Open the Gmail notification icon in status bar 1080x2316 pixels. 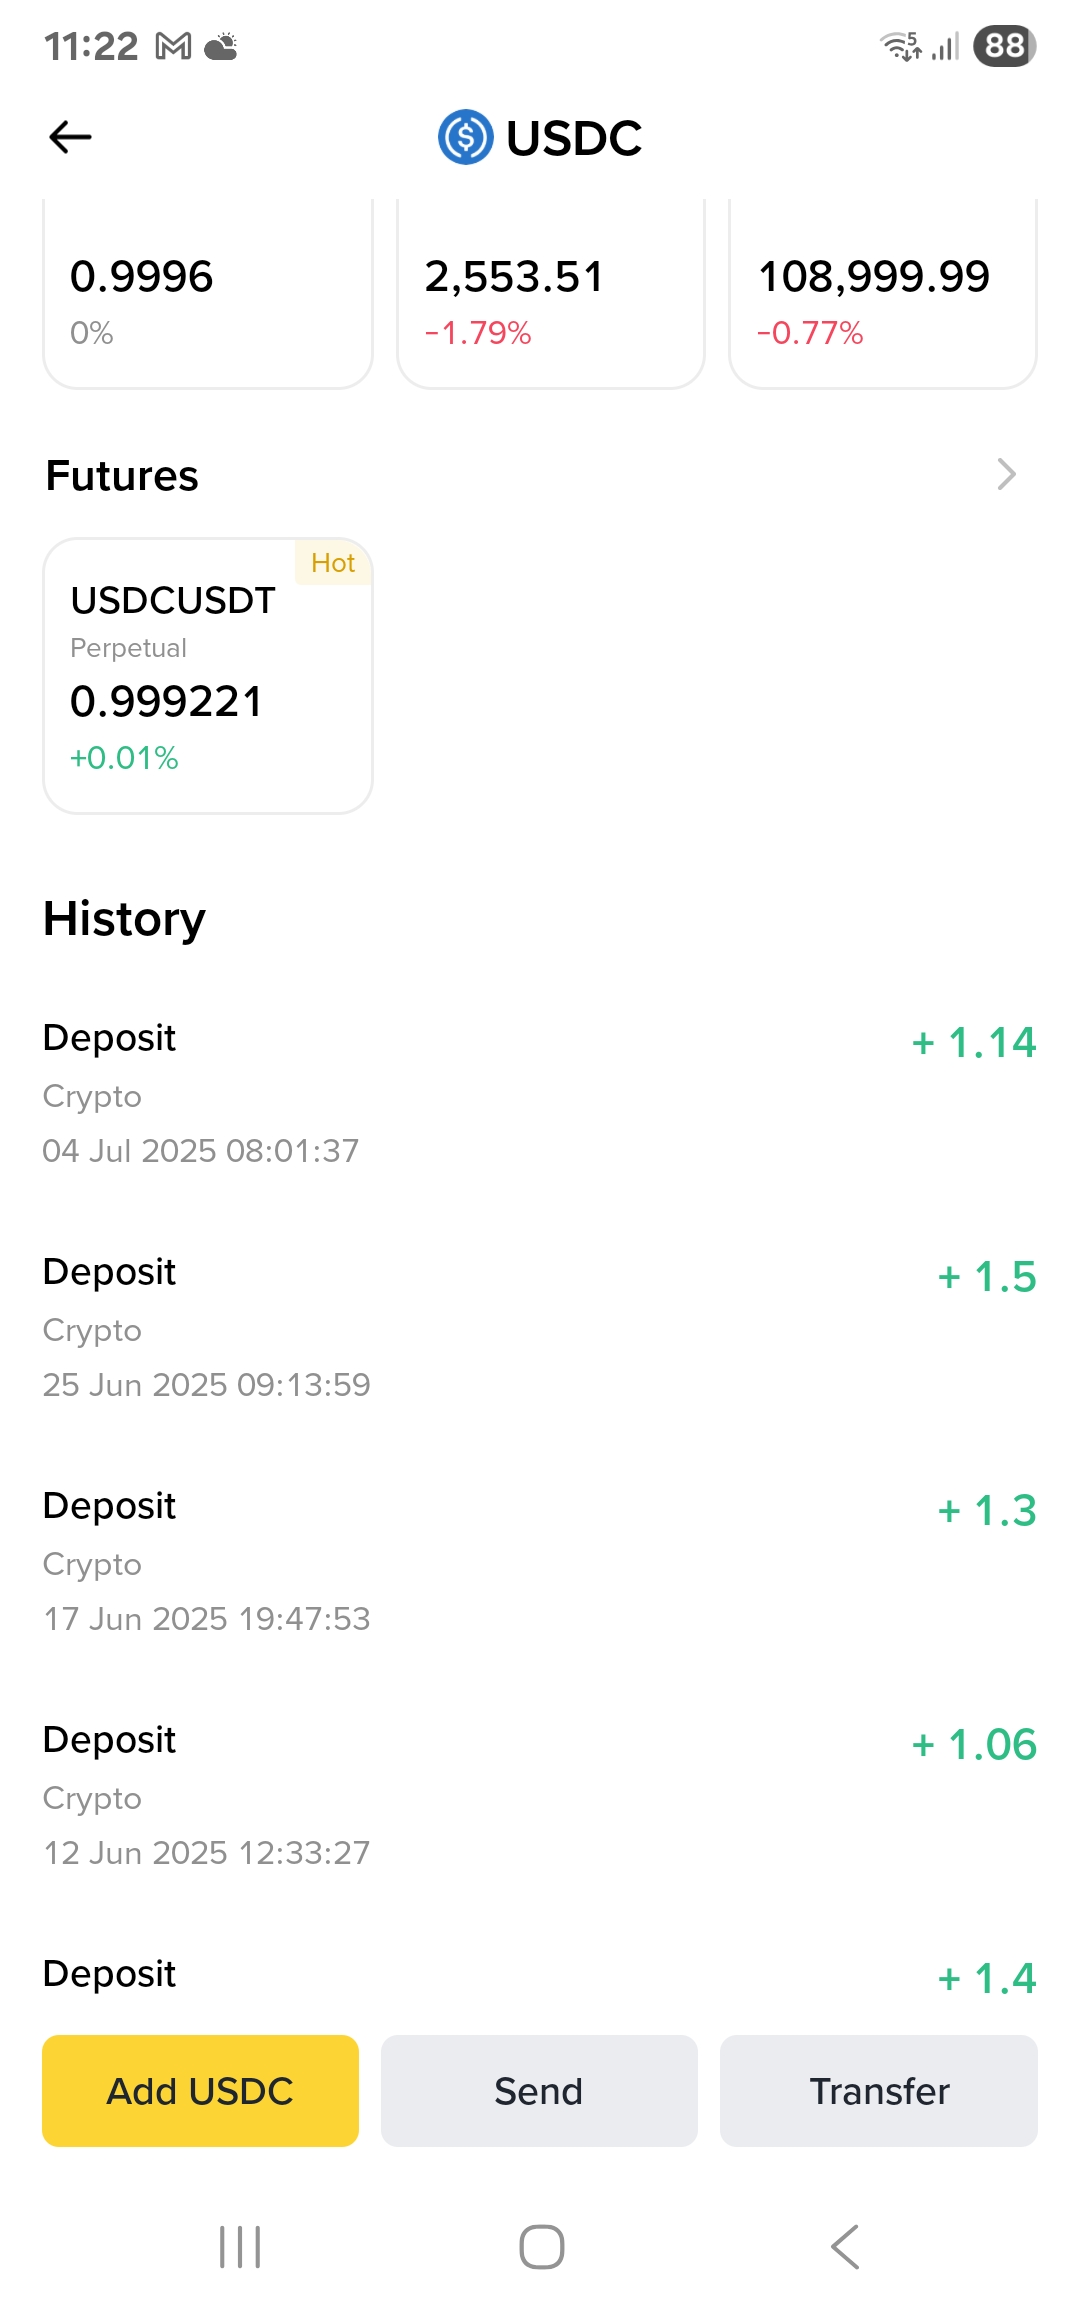point(174,46)
